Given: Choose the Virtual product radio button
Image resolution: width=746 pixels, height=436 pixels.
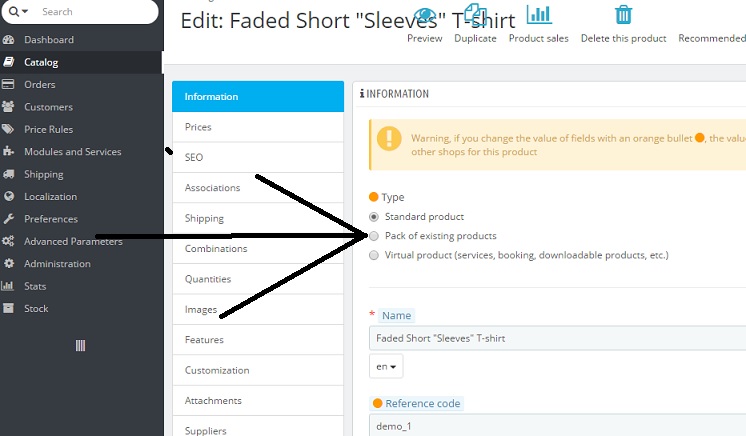Looking at the screenshot, I should tap(374, 255).
